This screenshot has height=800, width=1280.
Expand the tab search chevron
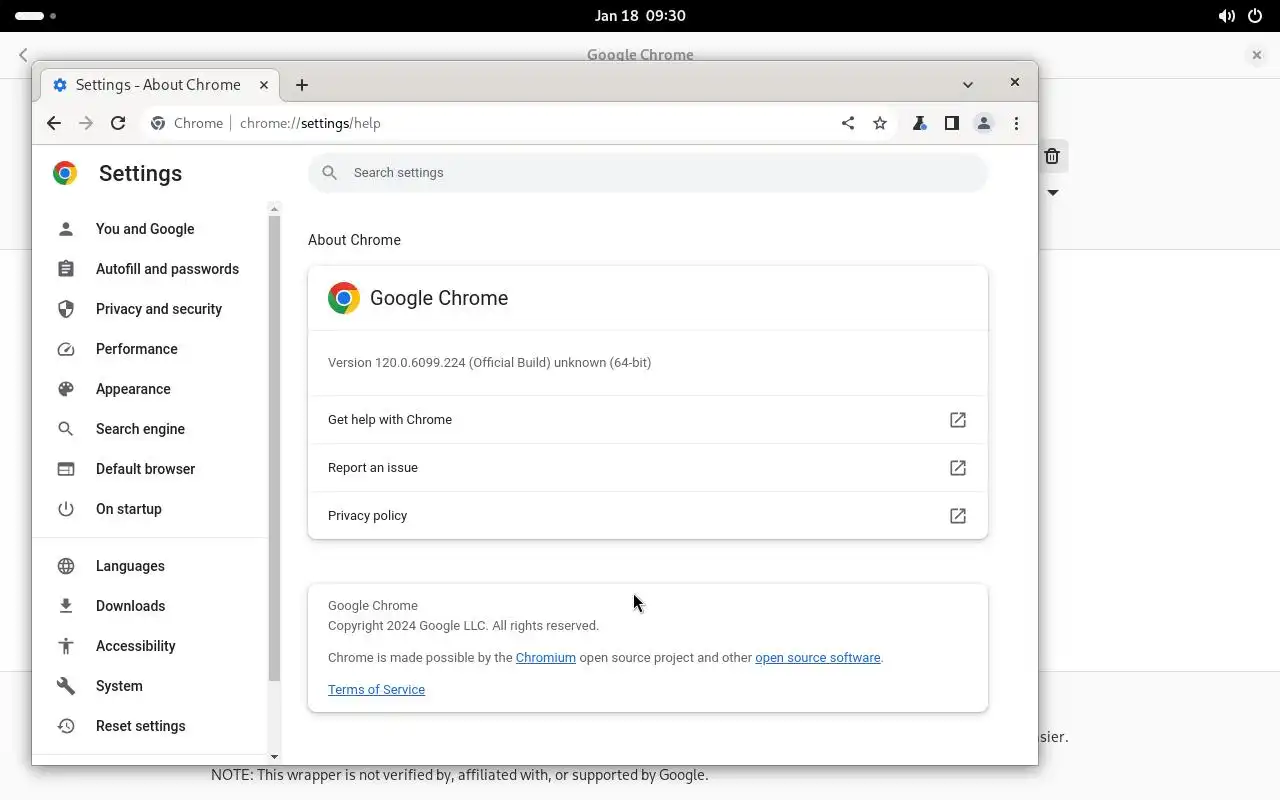tap(968, 84)
